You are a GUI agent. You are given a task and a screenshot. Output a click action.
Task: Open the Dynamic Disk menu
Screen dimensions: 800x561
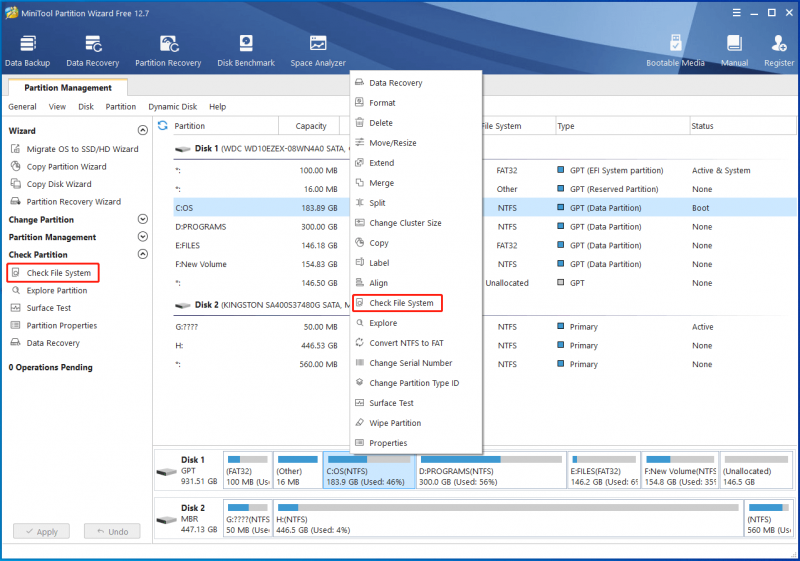(172, 107)
